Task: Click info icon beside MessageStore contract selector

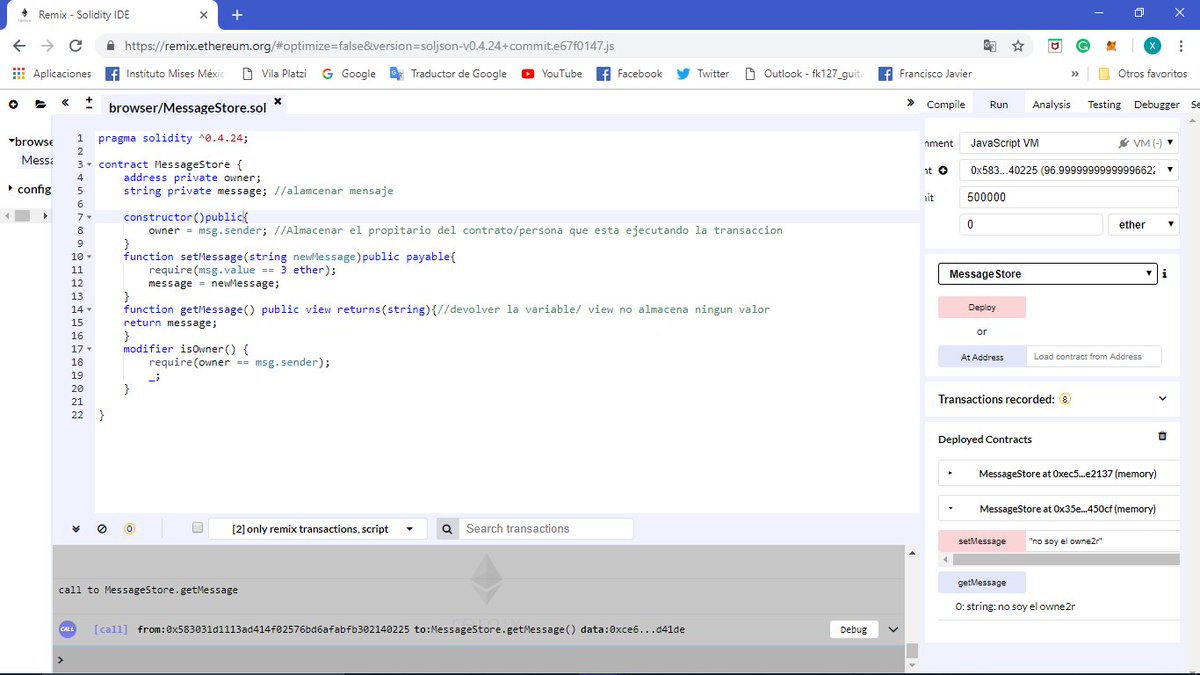Action: click(1164, 274)
